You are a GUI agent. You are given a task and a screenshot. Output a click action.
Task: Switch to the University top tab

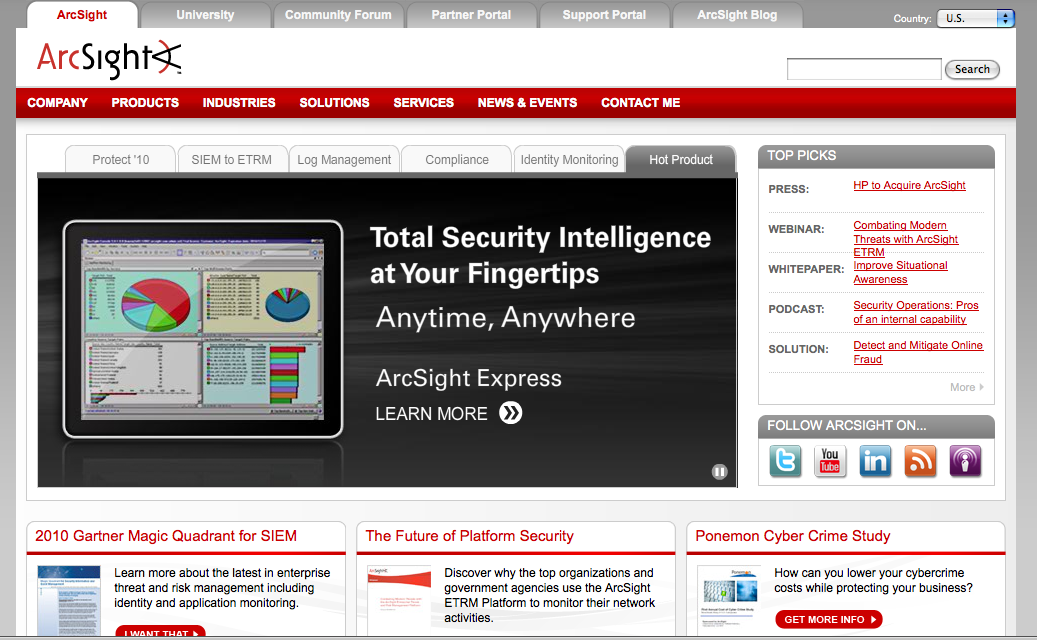[205, 15]
